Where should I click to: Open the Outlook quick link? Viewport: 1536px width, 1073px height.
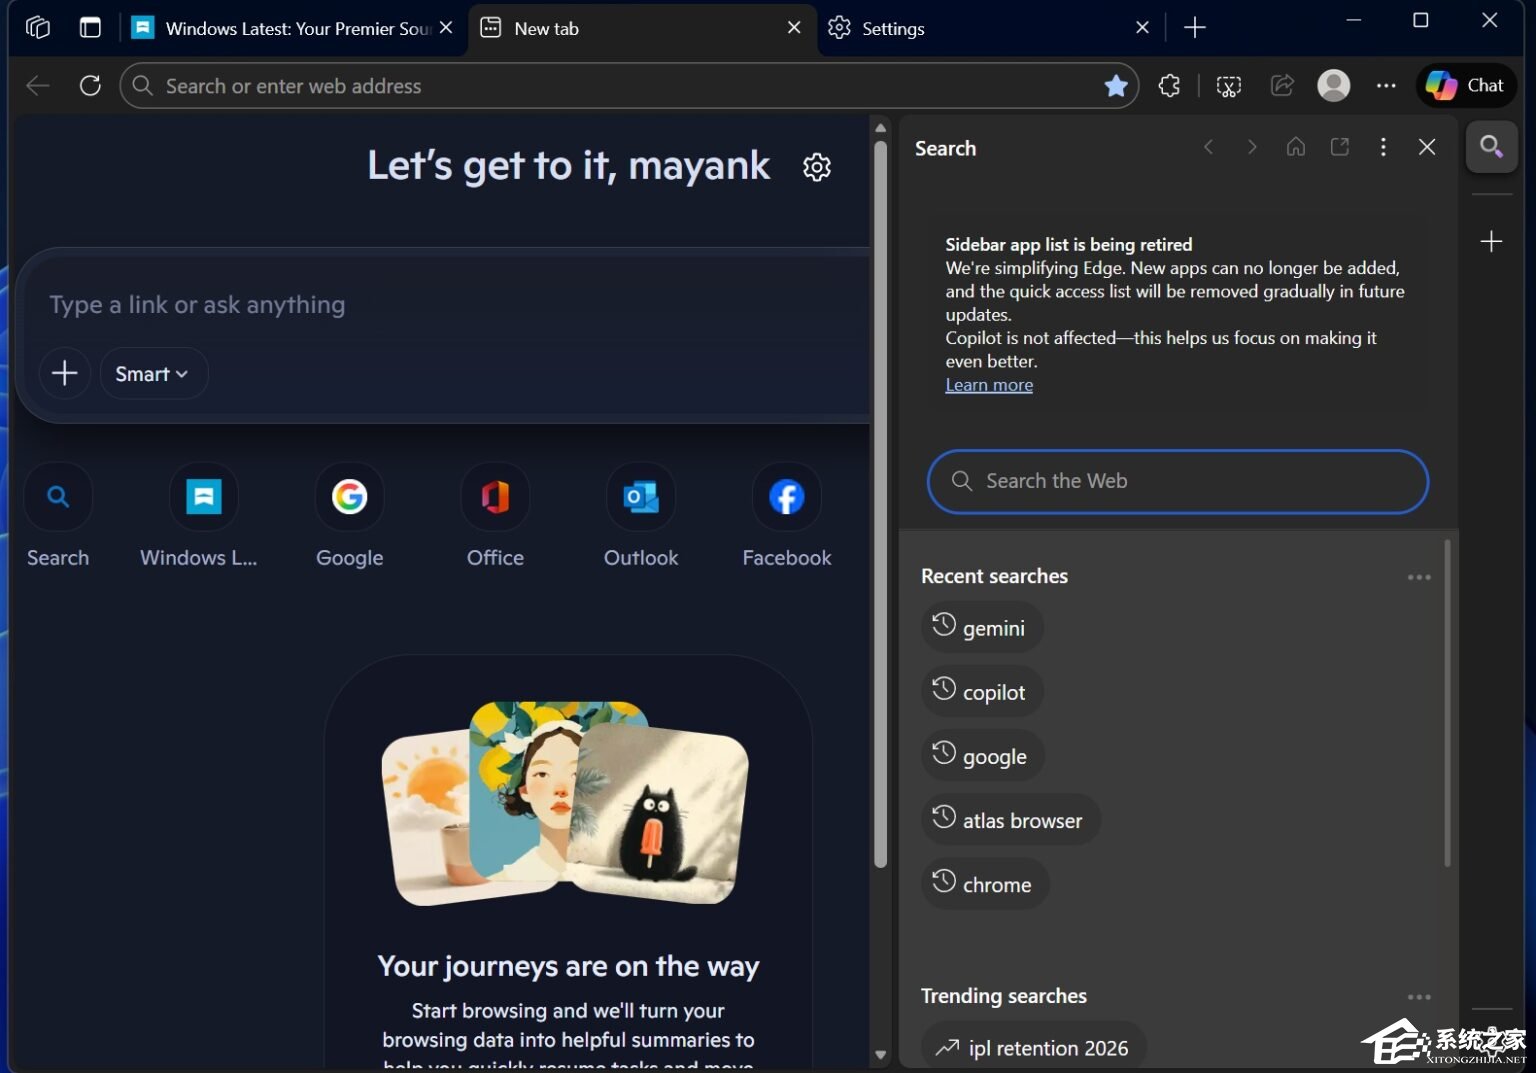[641, 516]
